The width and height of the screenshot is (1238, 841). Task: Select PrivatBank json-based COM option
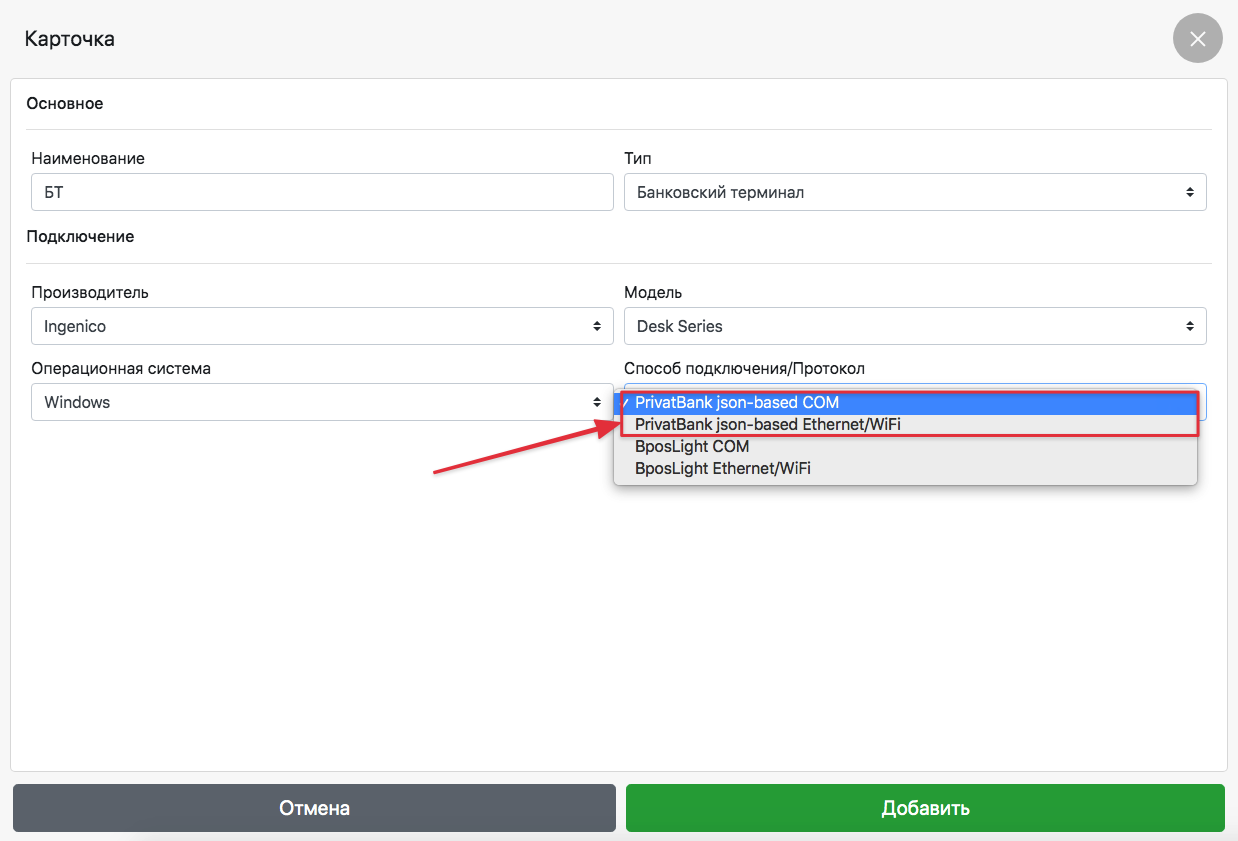[x=736, y=403]
